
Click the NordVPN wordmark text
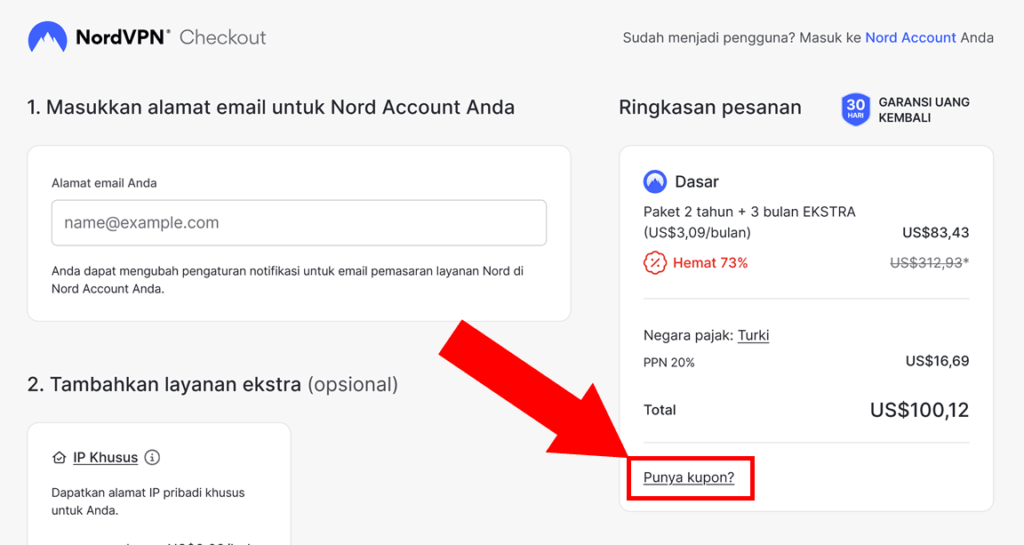tap(122, 38)
